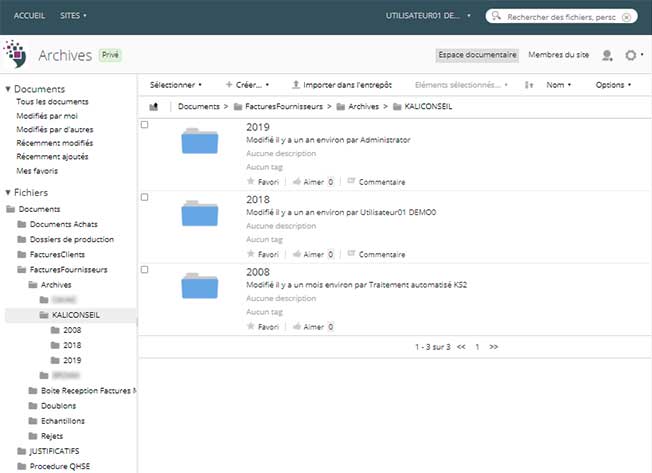Select the KALICONSEIL folder in the tree
The height and width of the screenshot is (473, 652).
76,315
